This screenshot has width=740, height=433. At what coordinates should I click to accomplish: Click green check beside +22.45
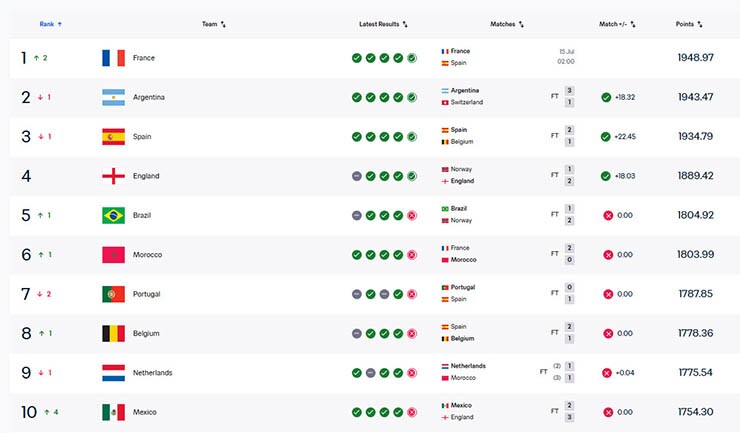(x=605, y=136)
